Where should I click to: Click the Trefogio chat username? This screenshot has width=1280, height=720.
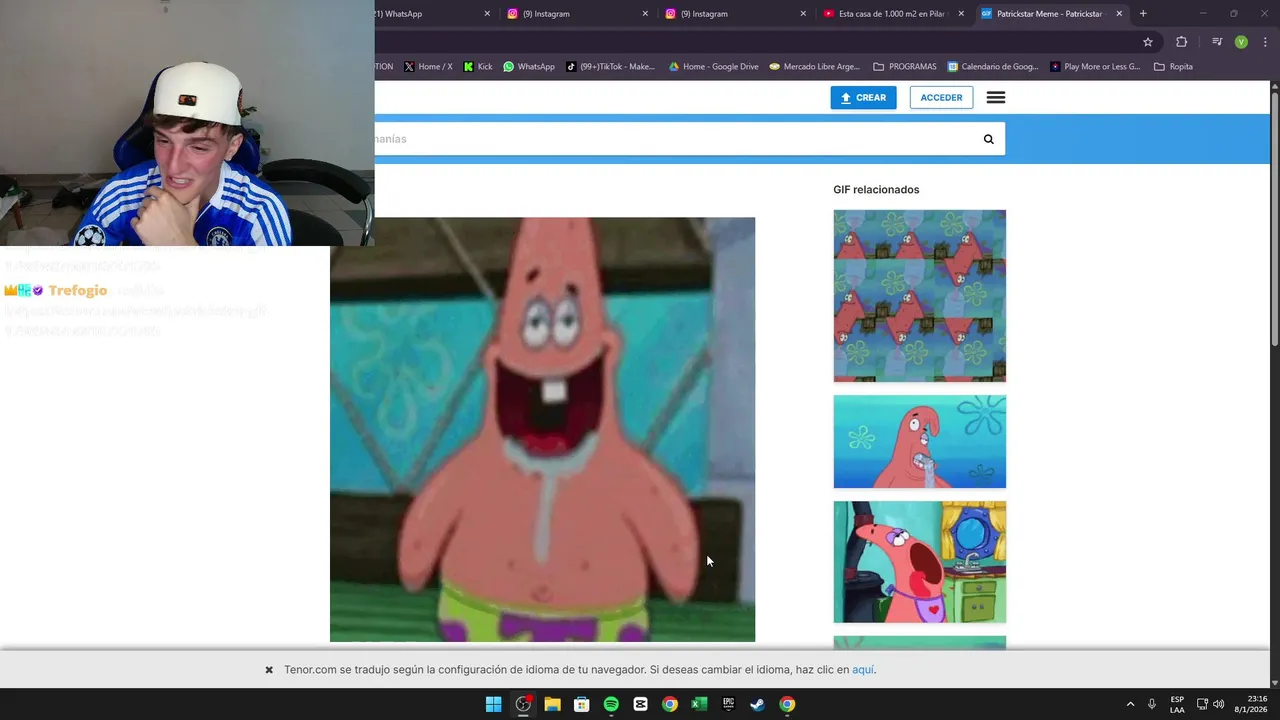pyautogui.click(x=77, y=290)
